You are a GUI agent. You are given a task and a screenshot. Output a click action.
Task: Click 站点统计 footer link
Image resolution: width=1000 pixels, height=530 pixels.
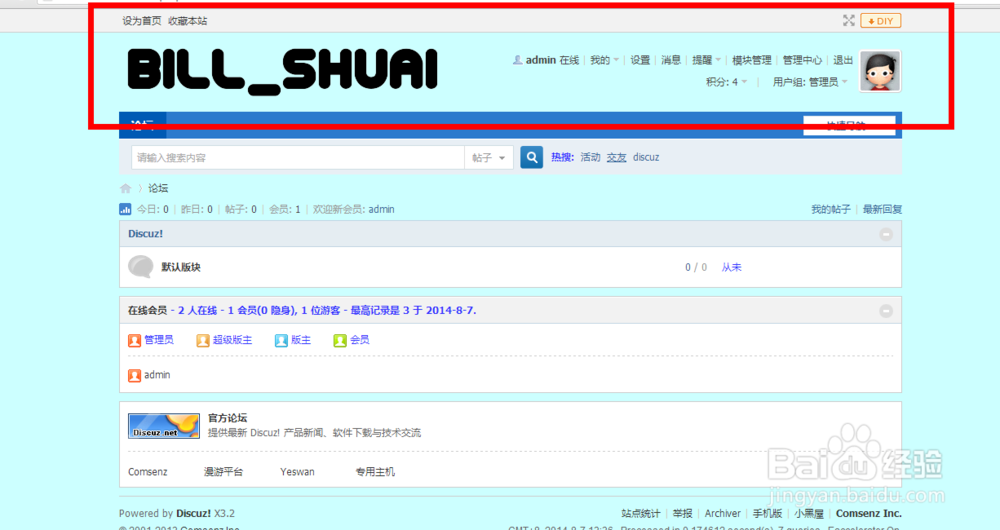tap(641, 513)
